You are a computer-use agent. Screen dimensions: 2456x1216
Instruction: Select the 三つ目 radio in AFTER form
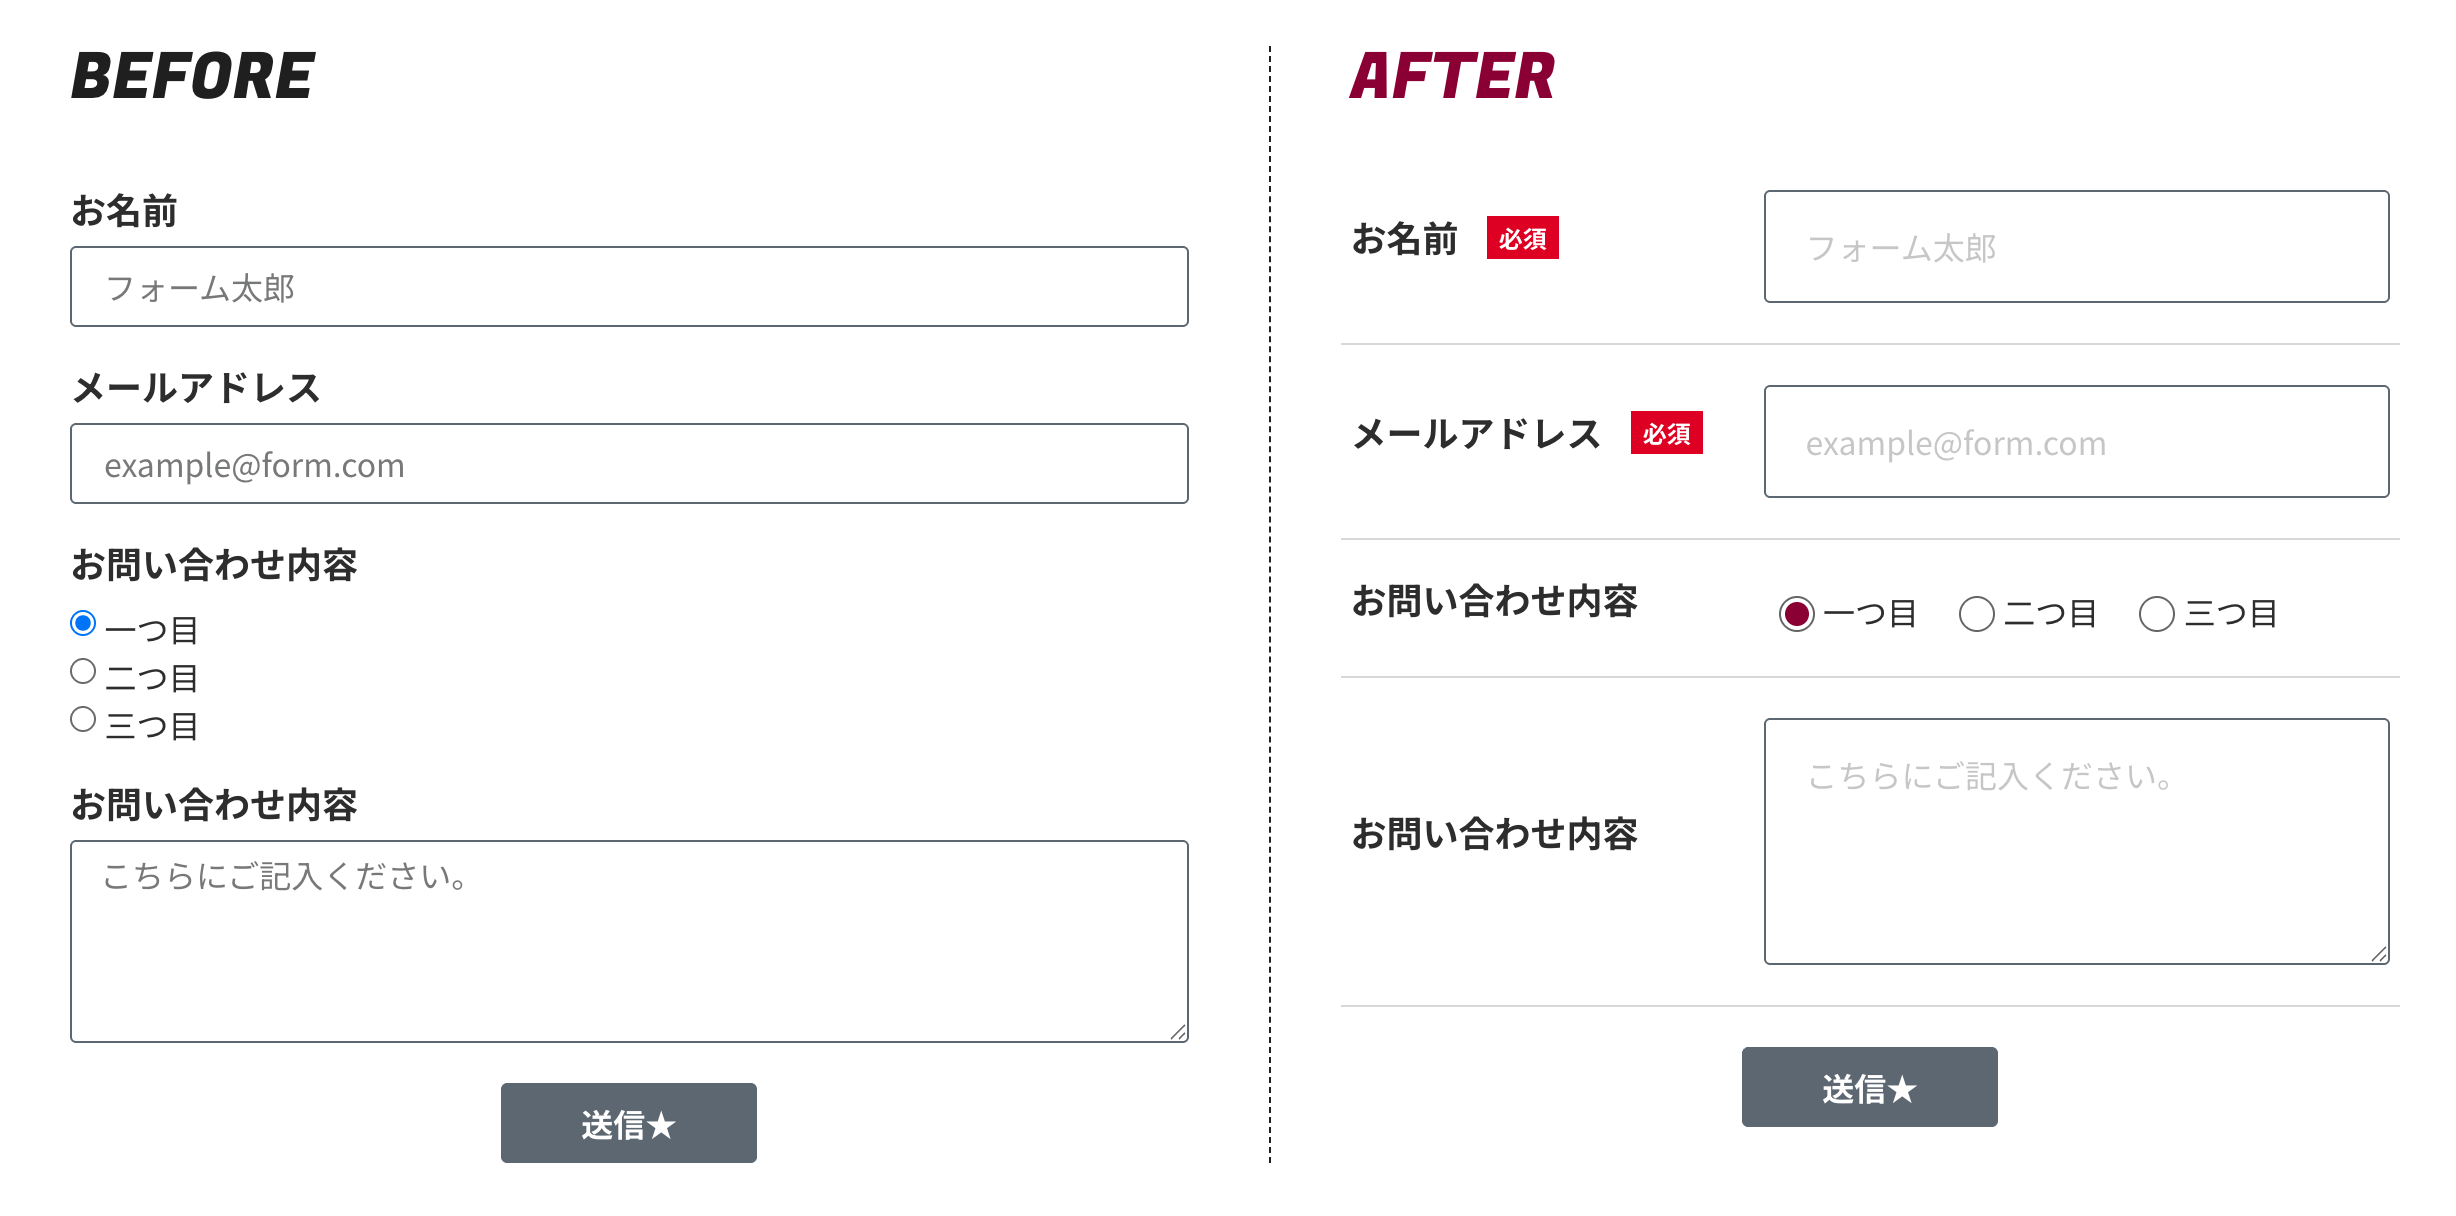(2156, 614)
